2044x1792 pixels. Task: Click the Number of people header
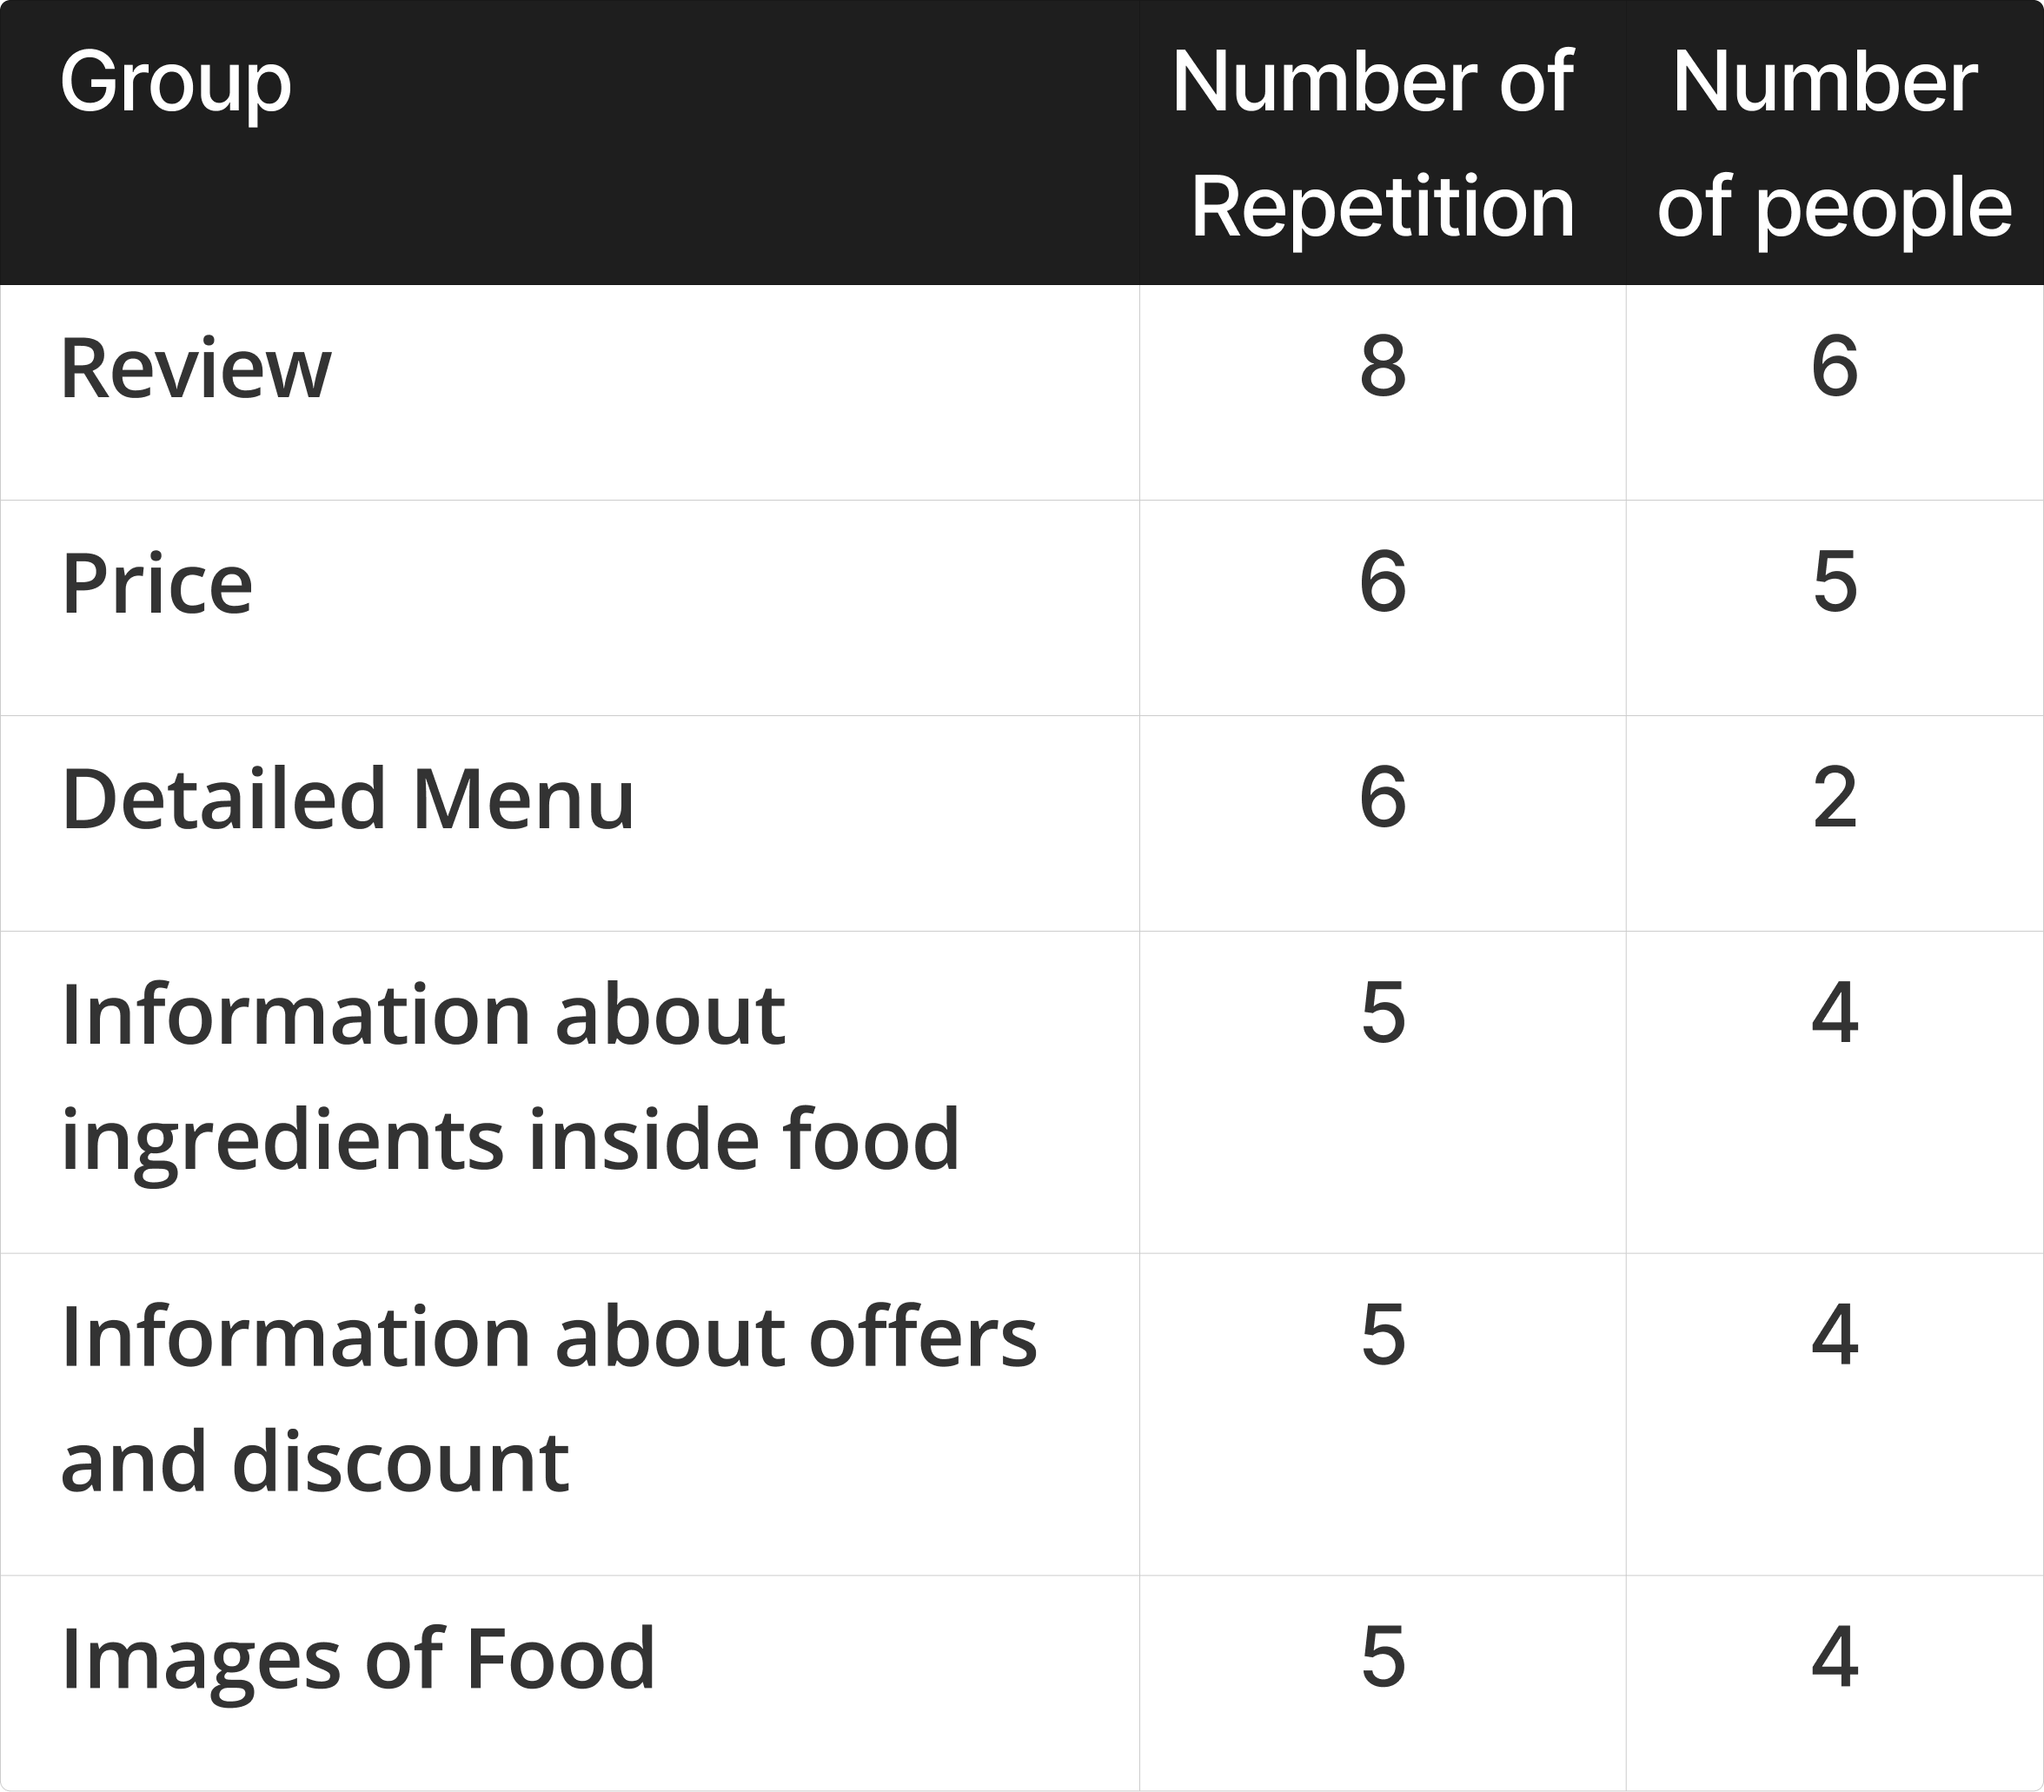pos(1834,143)
